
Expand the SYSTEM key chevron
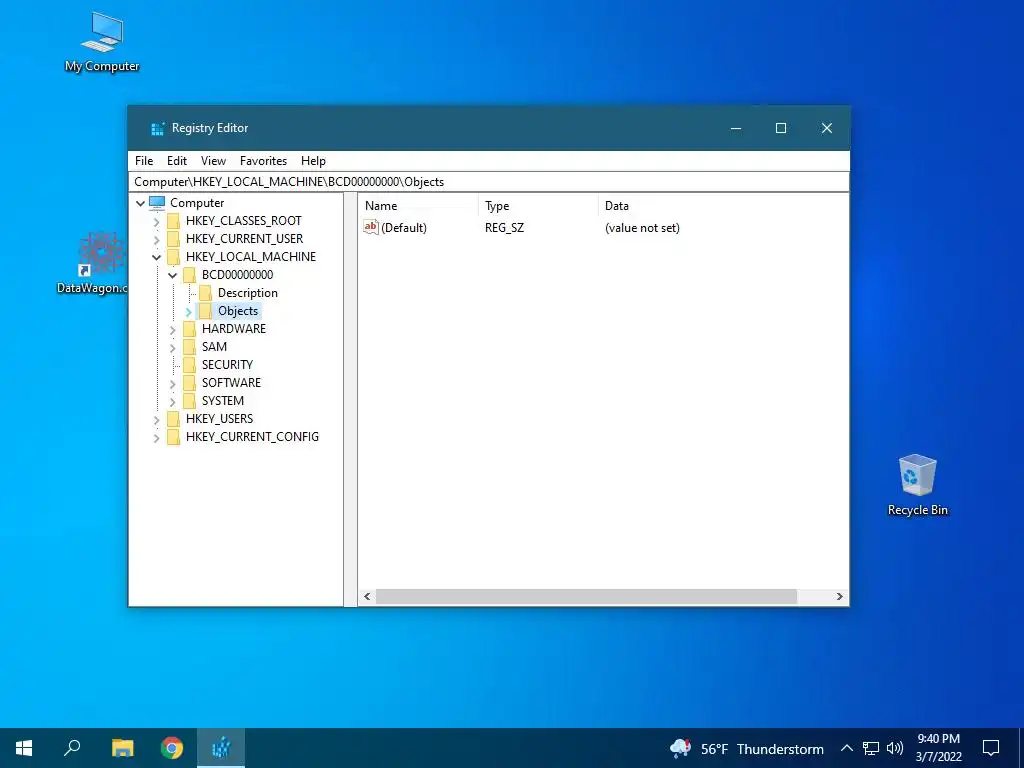pyautogui.click(x=172, y=402)
